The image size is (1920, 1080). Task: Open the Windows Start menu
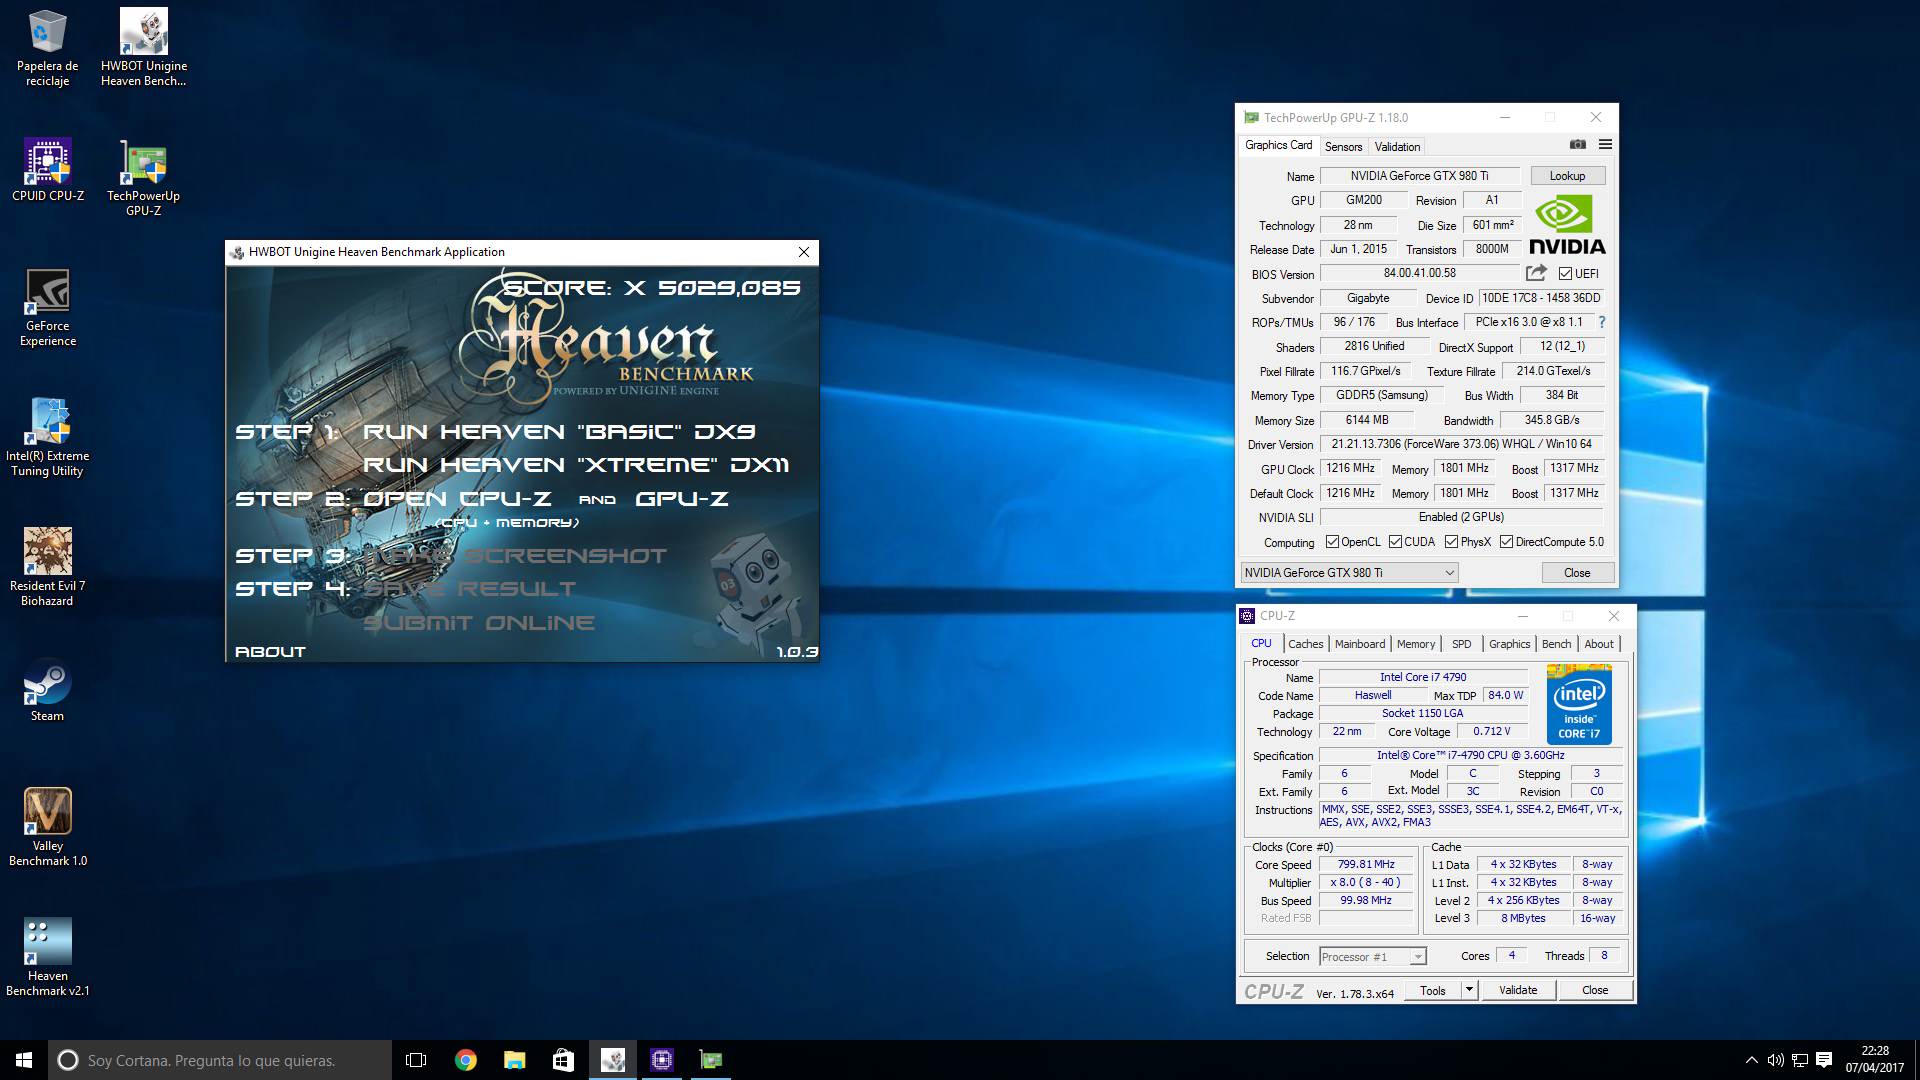coord(24,1060)
